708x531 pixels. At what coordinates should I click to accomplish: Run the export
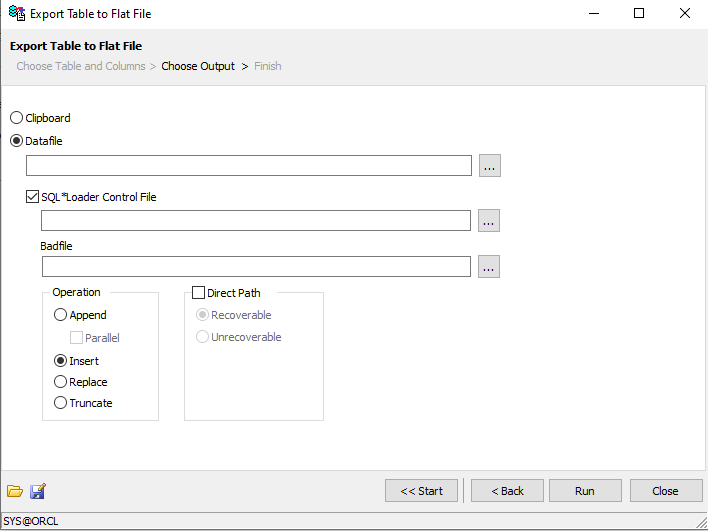585,491
